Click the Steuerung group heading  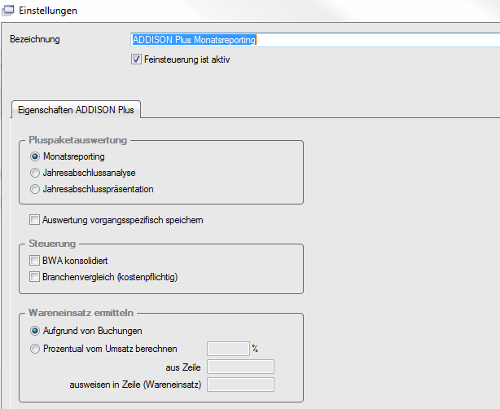click(52, 244)
